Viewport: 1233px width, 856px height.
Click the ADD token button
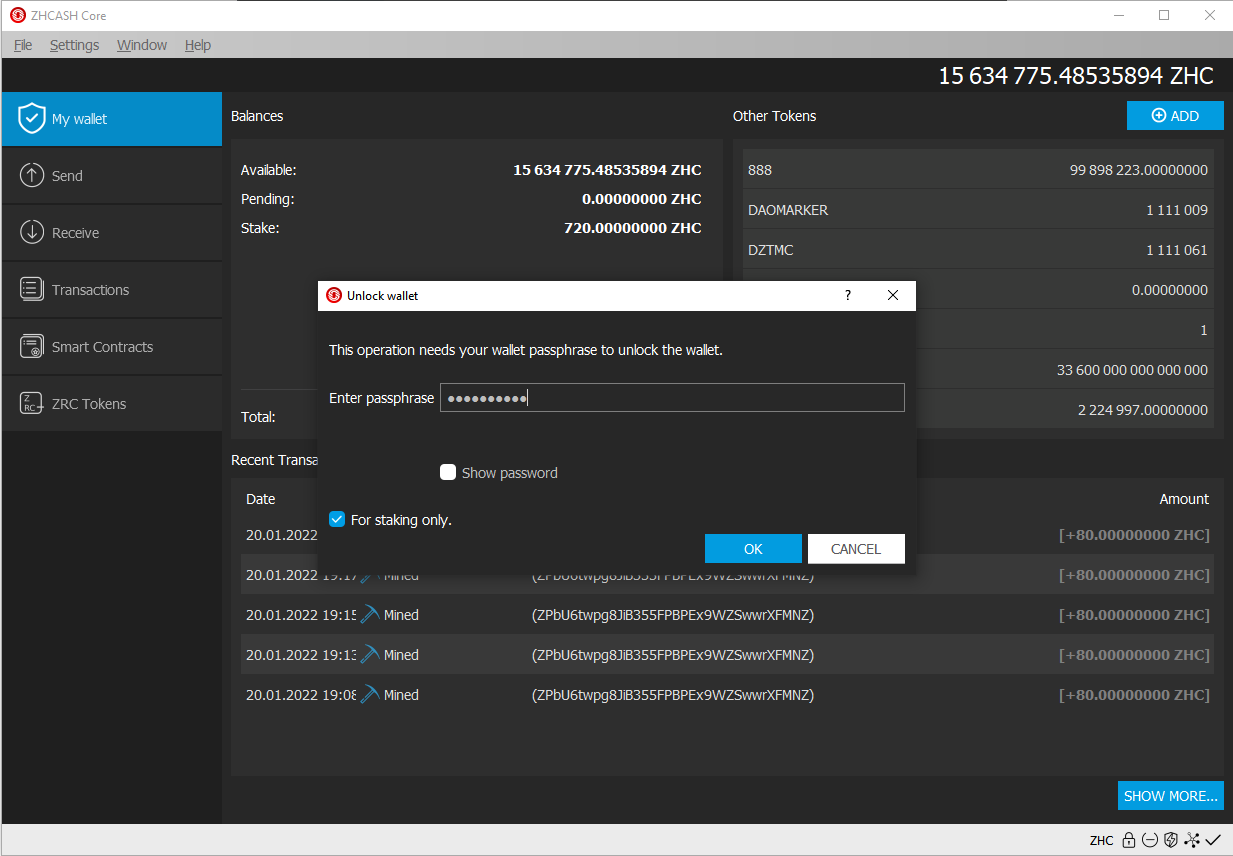point(1175,116)
